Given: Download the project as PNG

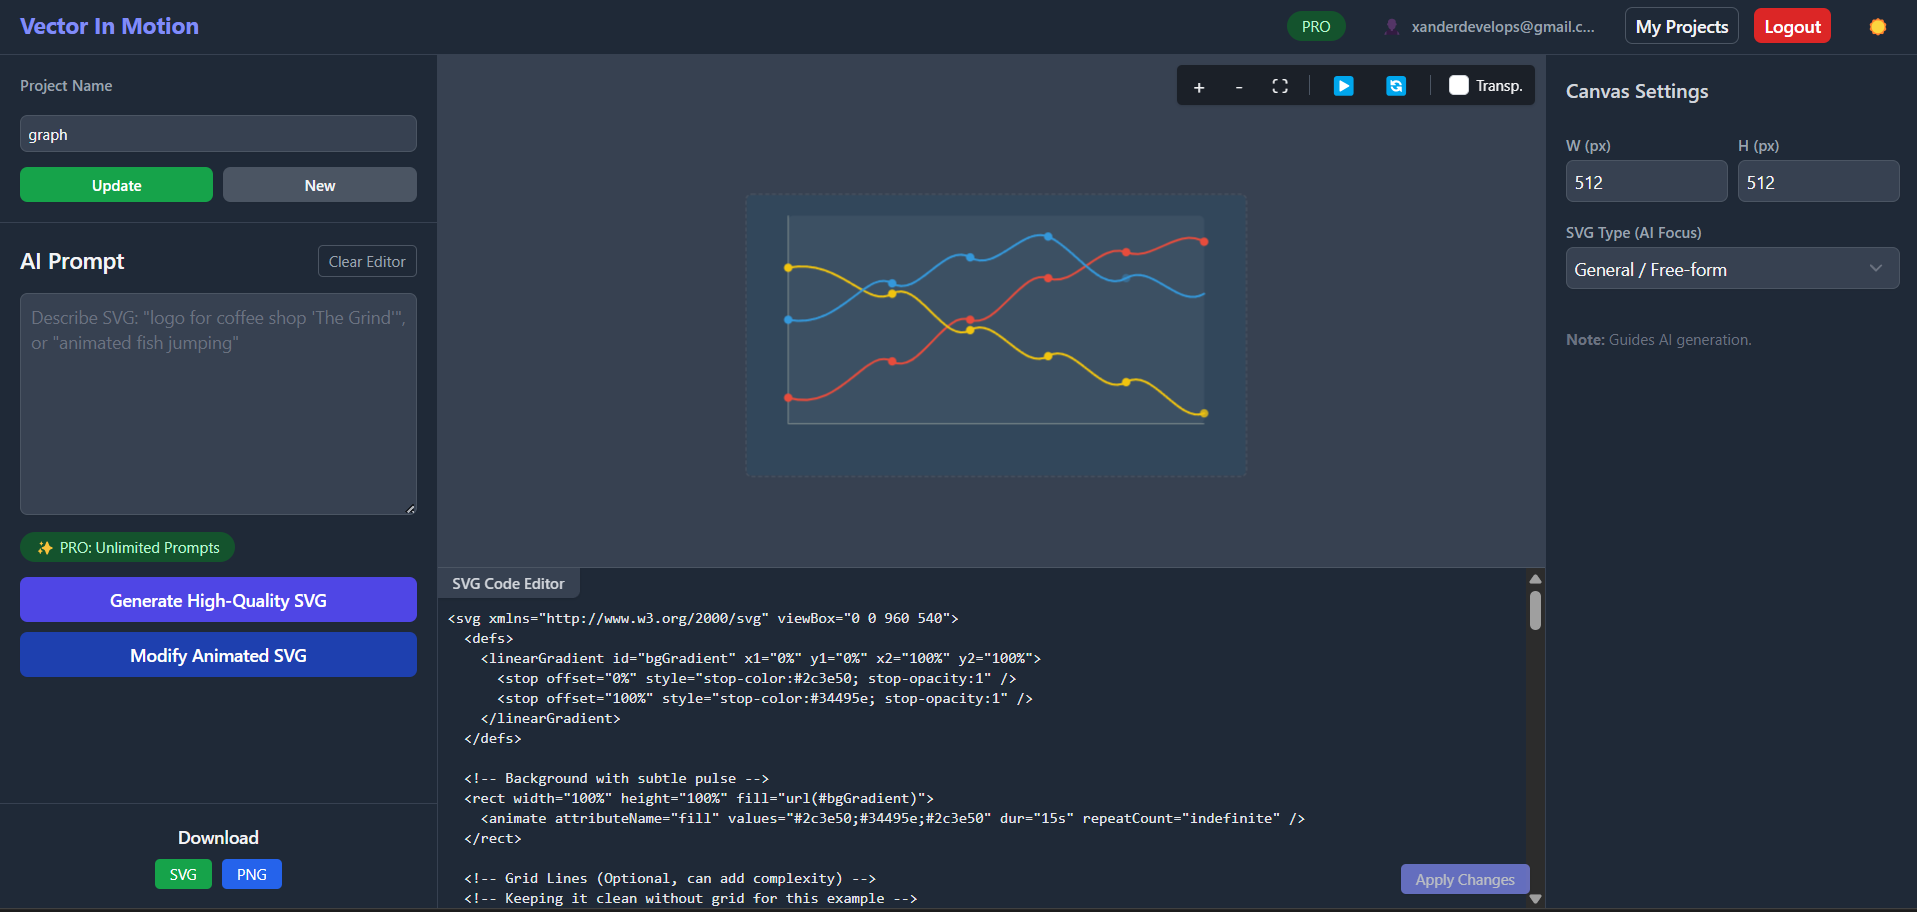Looking at the screenshot, I should pos(251,874).
